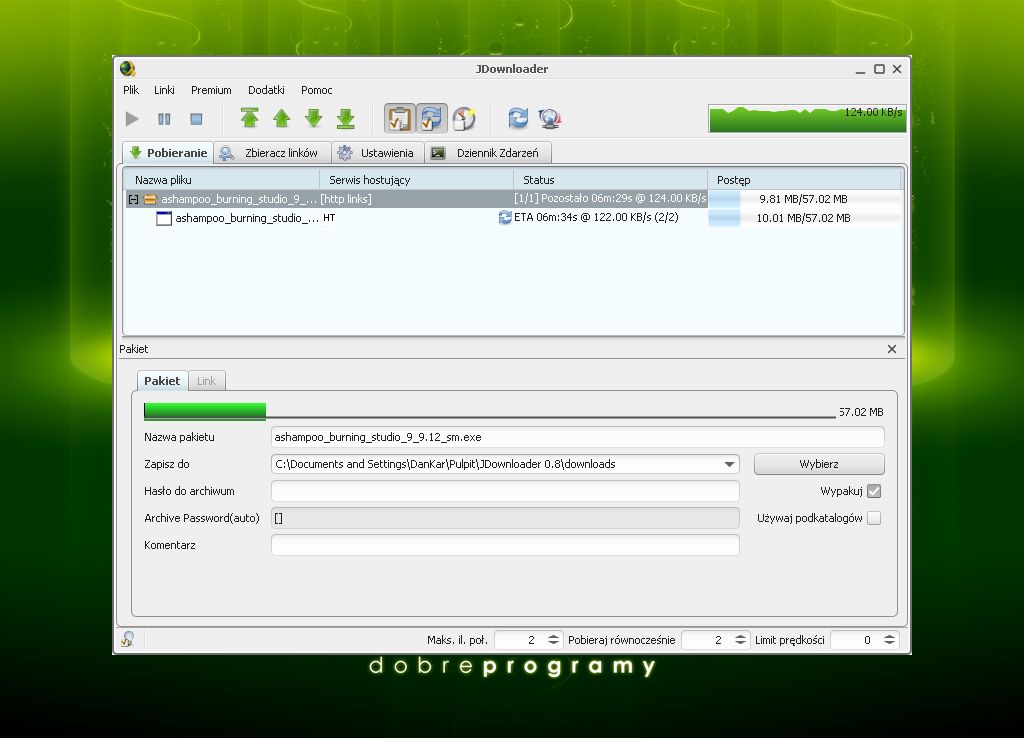Click the reconnect status icon beside ETA text
Screen dimensions: 1024x738
[505, 217]
